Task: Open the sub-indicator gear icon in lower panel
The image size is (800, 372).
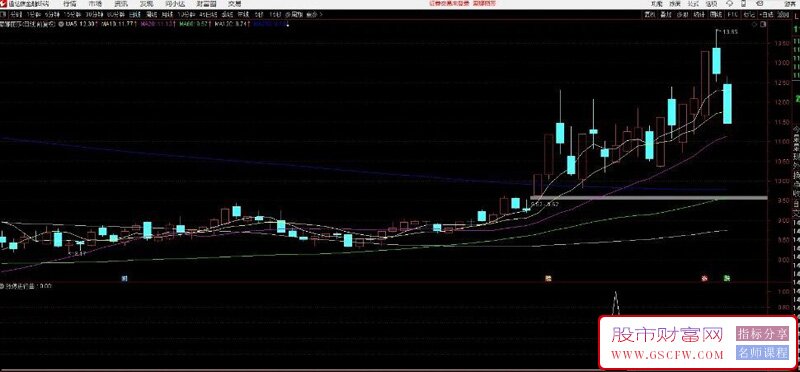Action: (x=2, y=286)
